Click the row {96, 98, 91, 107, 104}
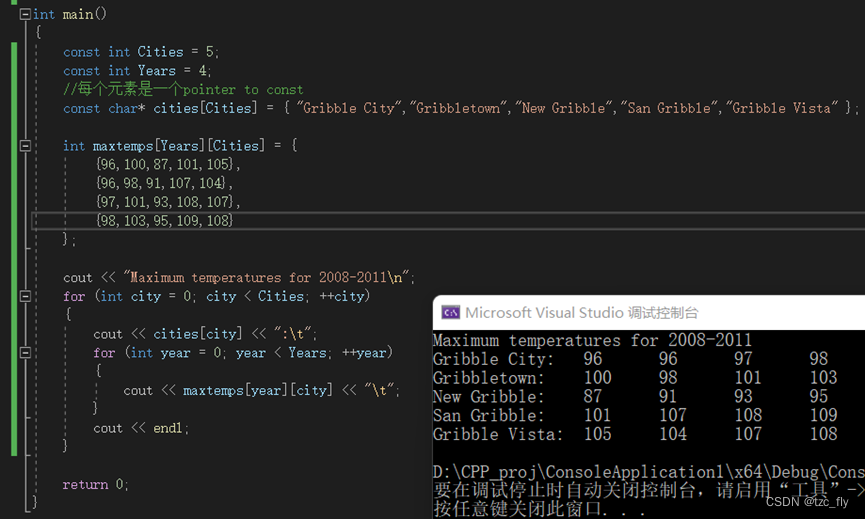 [161, 183]
